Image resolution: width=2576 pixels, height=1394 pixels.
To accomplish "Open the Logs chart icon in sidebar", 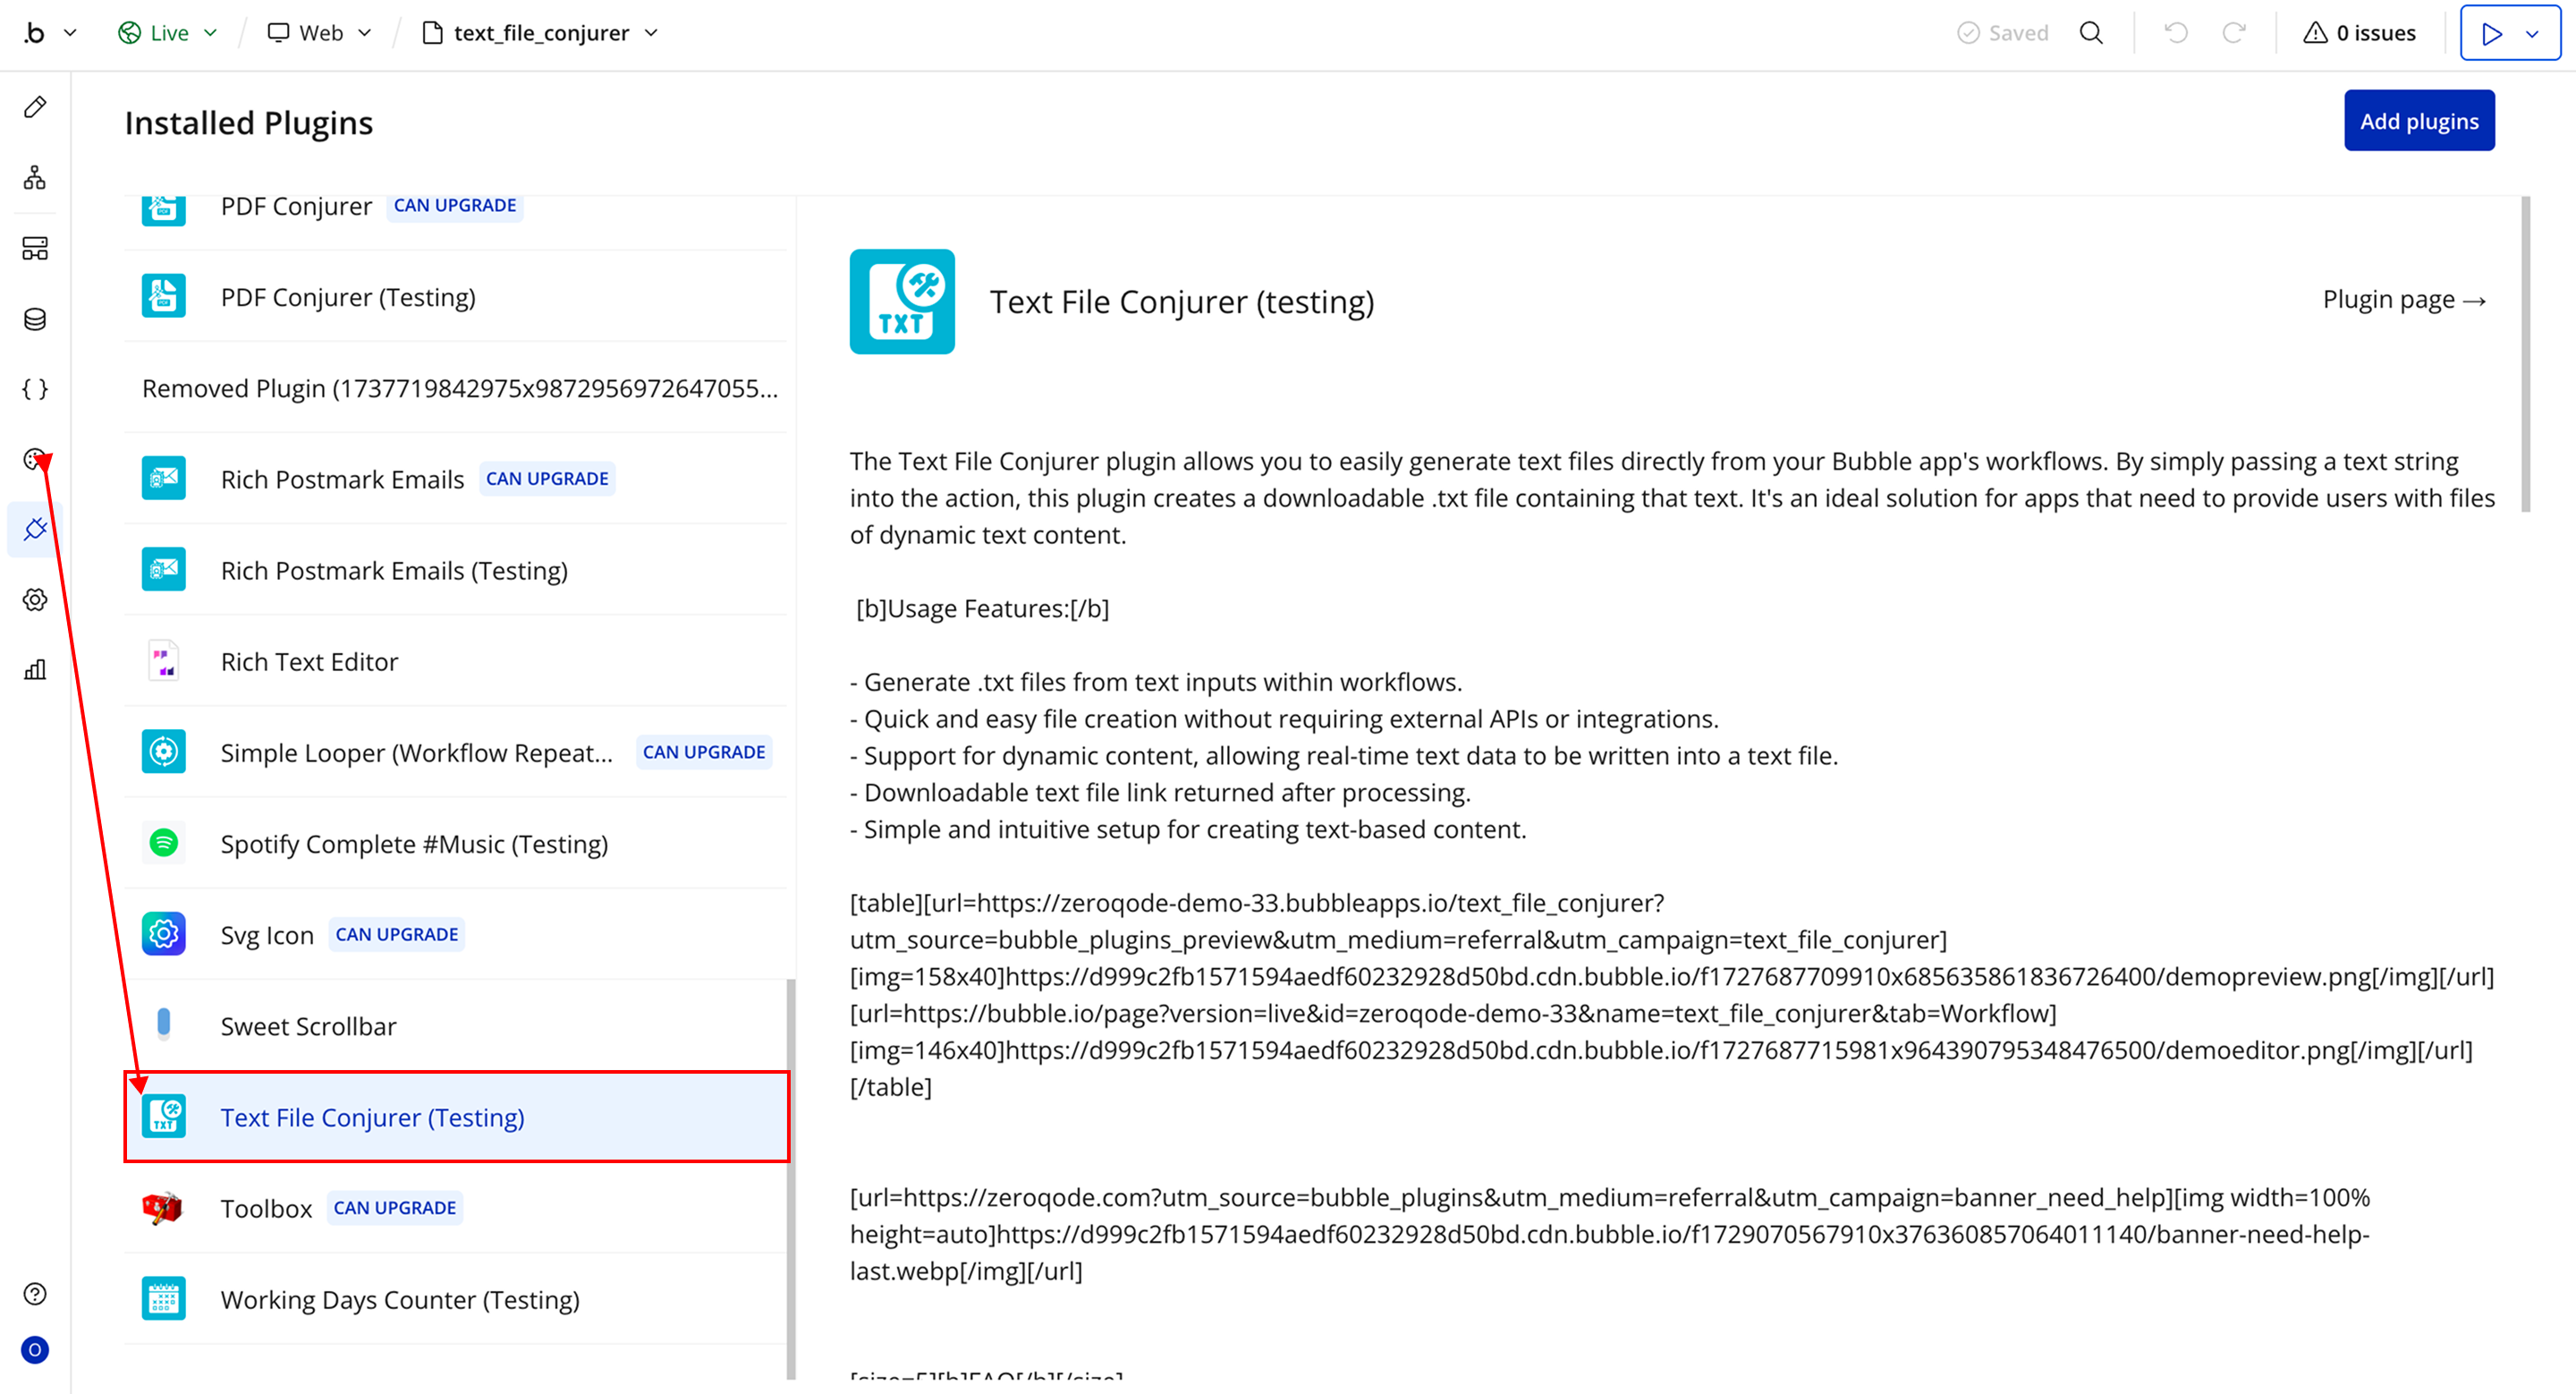I will pyautogui.click(x=35, y=670).
